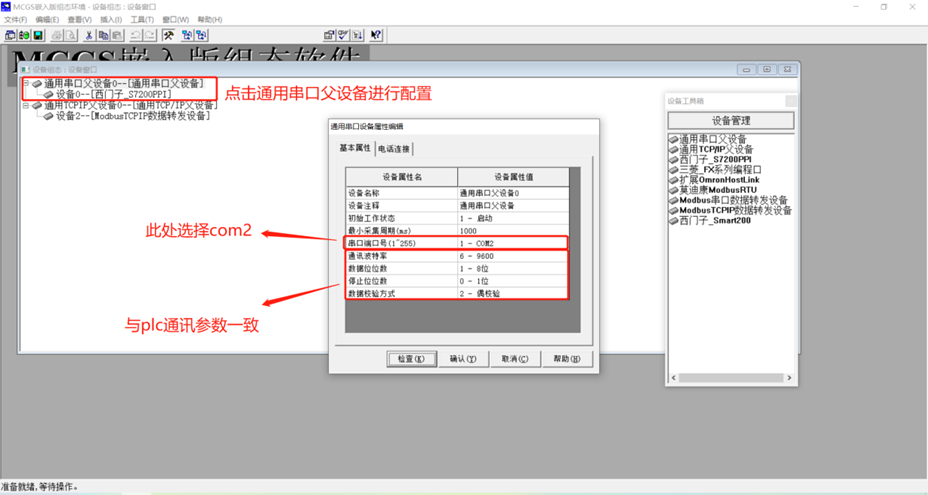Click the minimum period value 1000

[513, 230]
